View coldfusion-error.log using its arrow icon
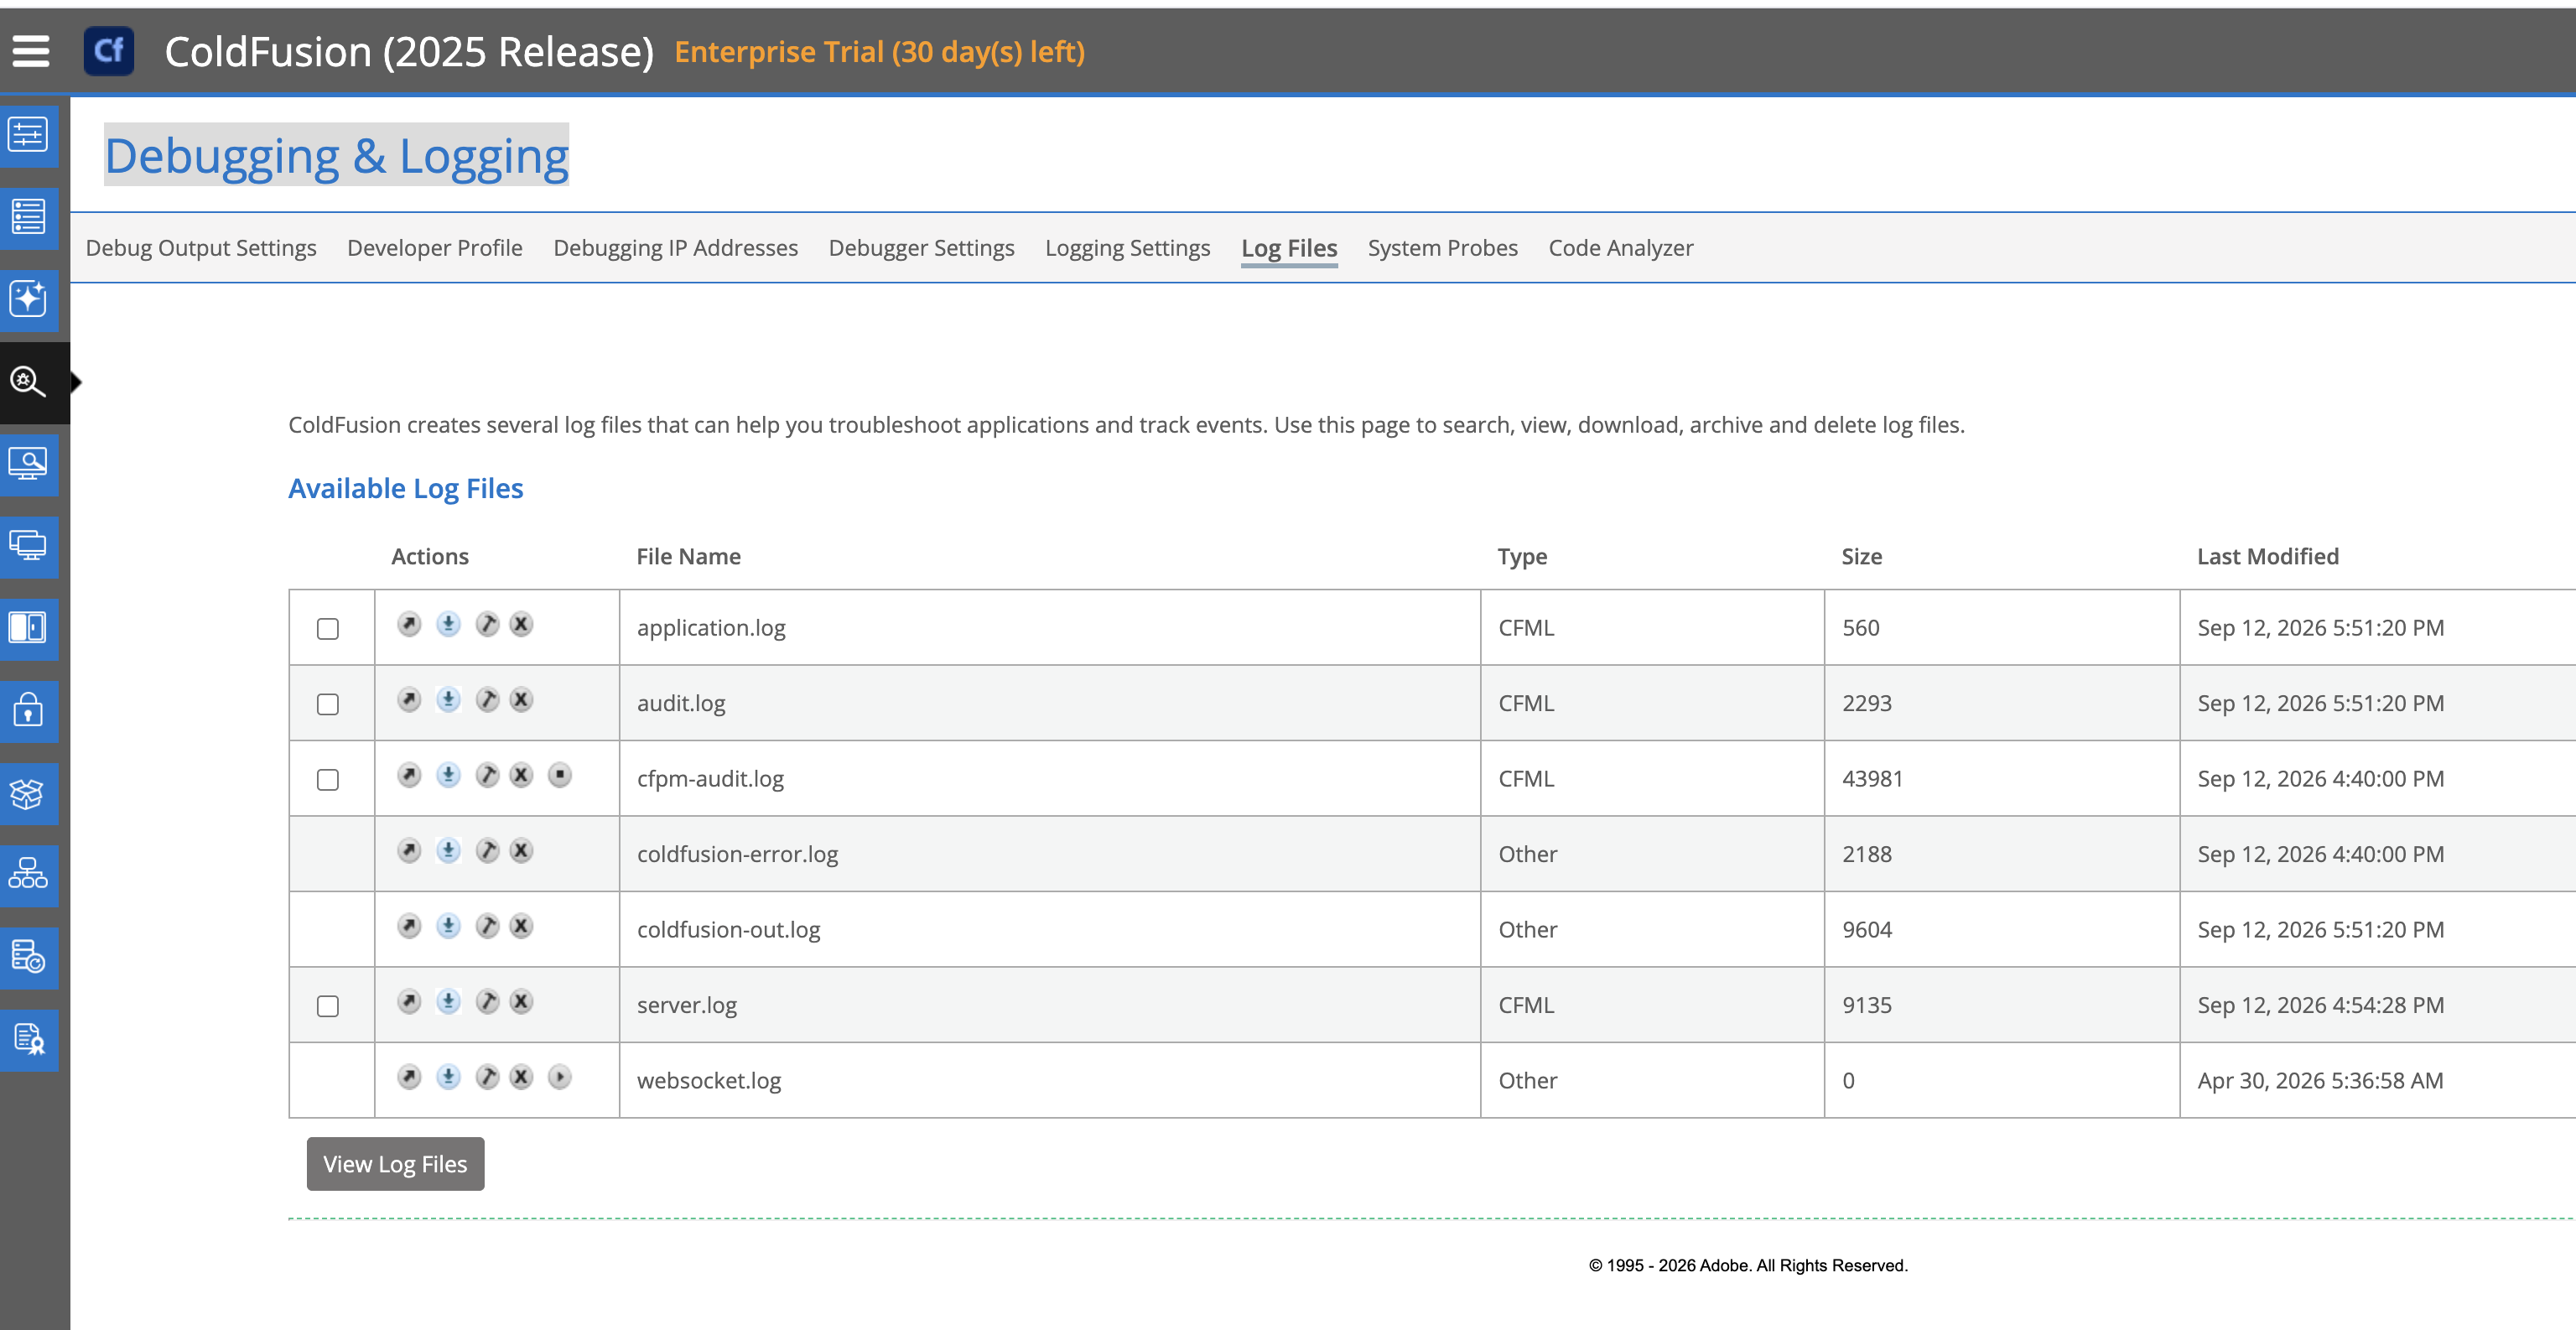2576x1330 pixels. [x=409, y=851]
